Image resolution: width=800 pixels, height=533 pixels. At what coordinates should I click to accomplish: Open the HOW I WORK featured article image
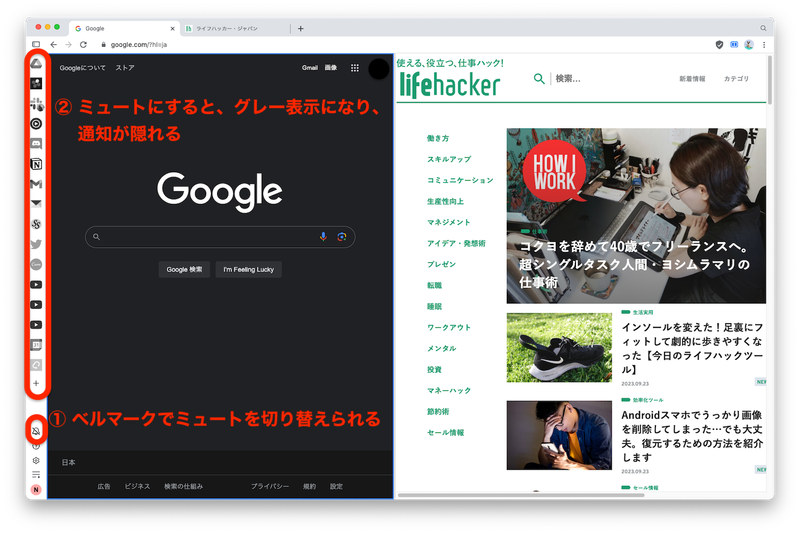636,216
